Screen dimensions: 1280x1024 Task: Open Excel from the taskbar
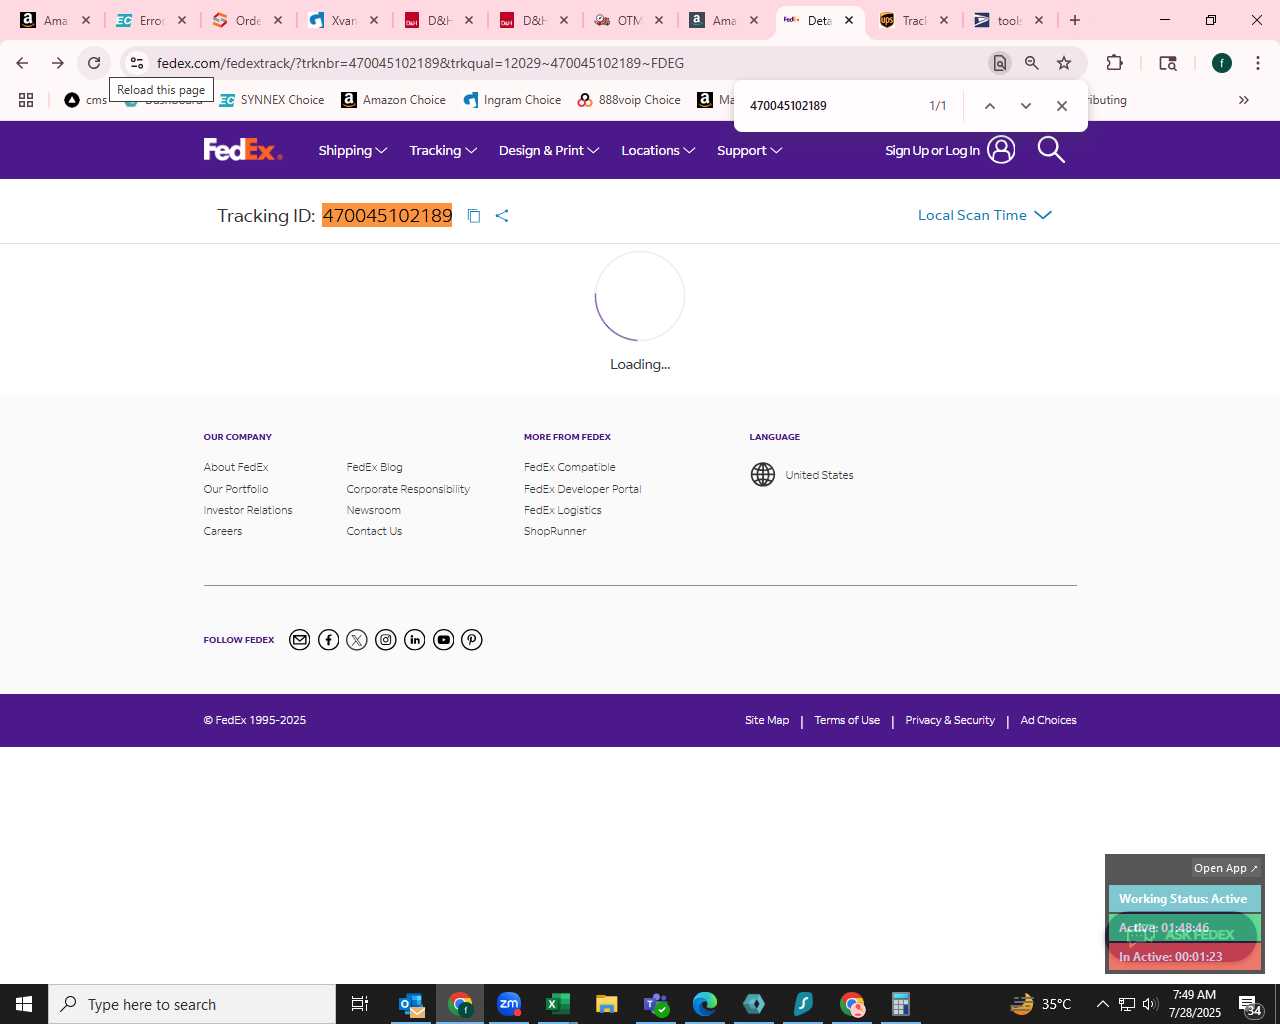click(557, 1004)
